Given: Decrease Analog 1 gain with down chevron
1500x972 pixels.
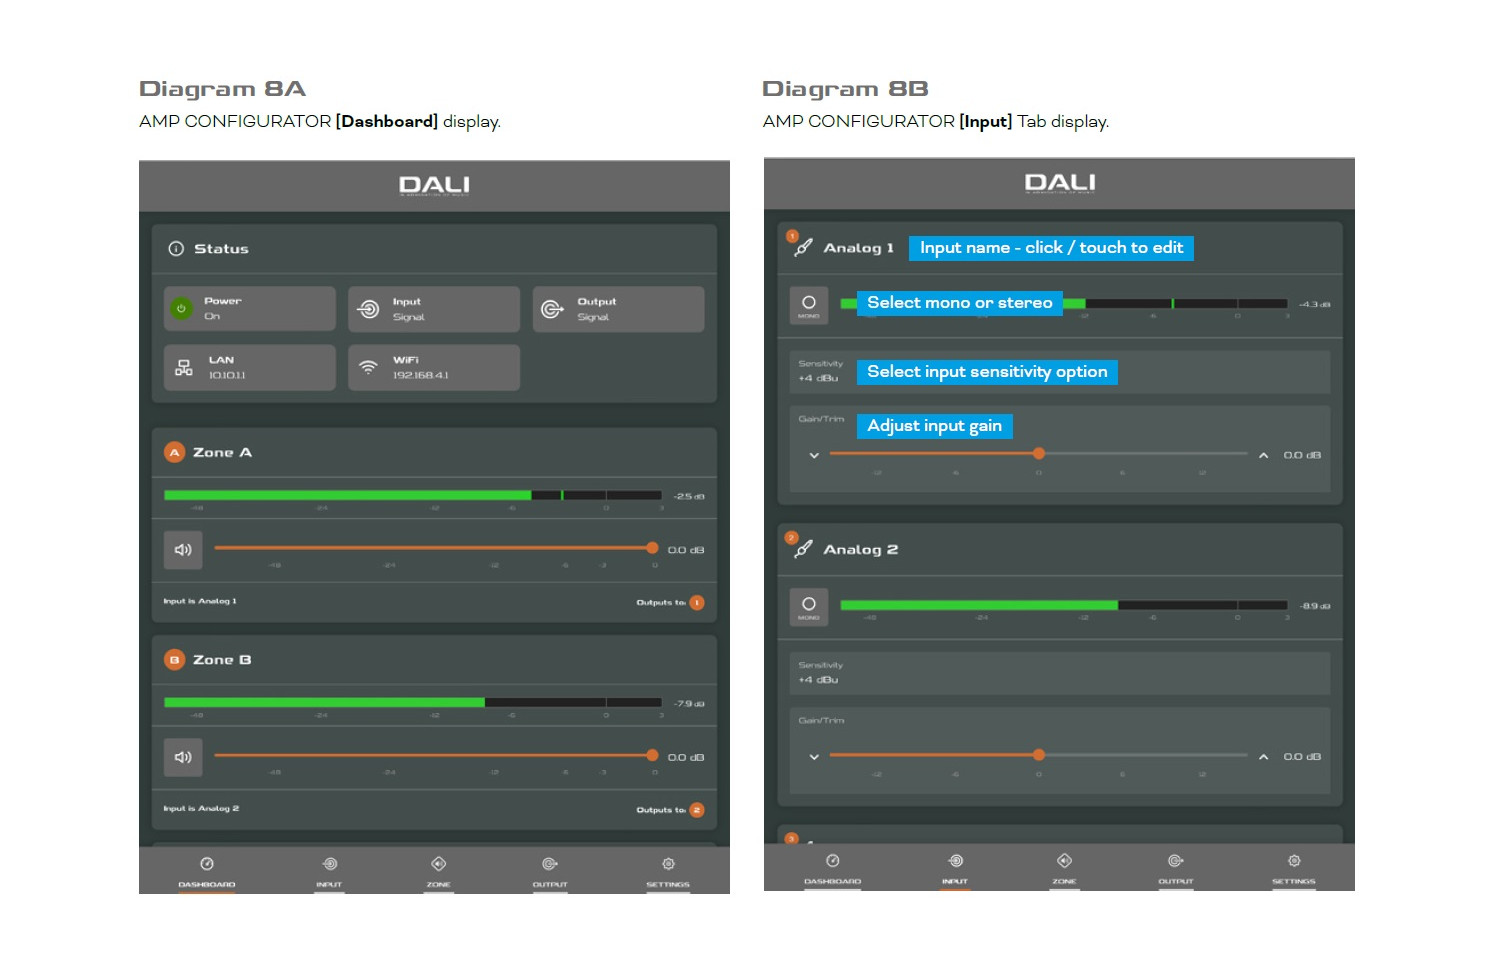Looking at the screenshot, I should tap(814, 456).
